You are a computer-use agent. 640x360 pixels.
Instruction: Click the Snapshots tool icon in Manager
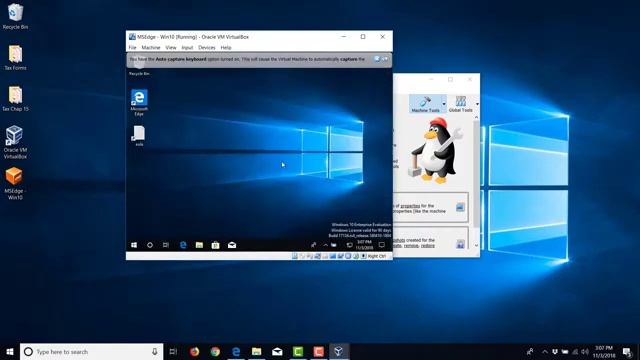click(460, 244)
